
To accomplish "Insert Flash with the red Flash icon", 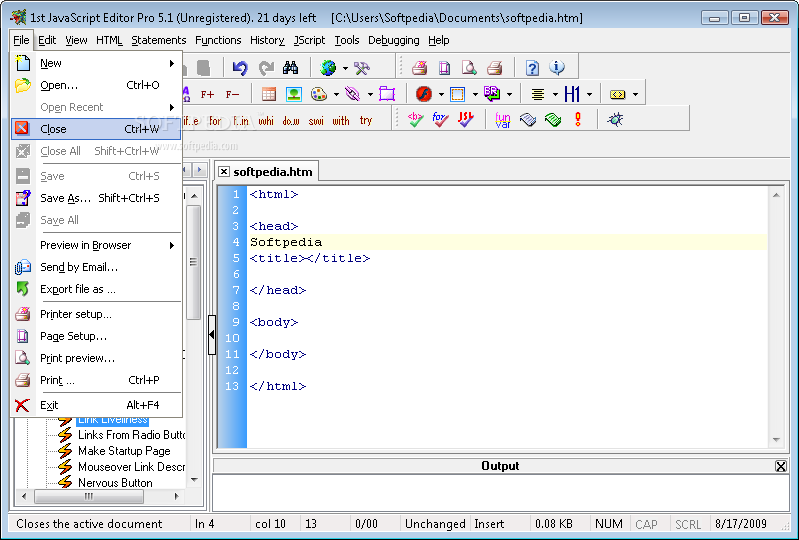I will 423,94.
